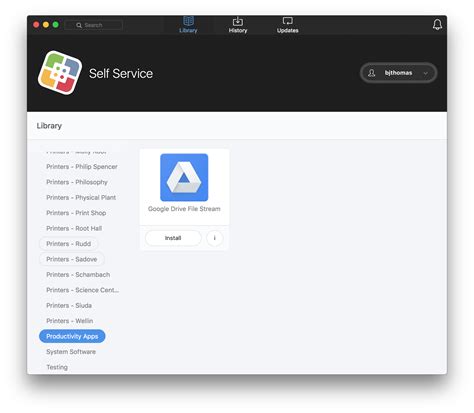The width and height of the screenshot is (474, 413).
Task: Select Printers - Physical Plant category
Action: (x=81, y=197)
